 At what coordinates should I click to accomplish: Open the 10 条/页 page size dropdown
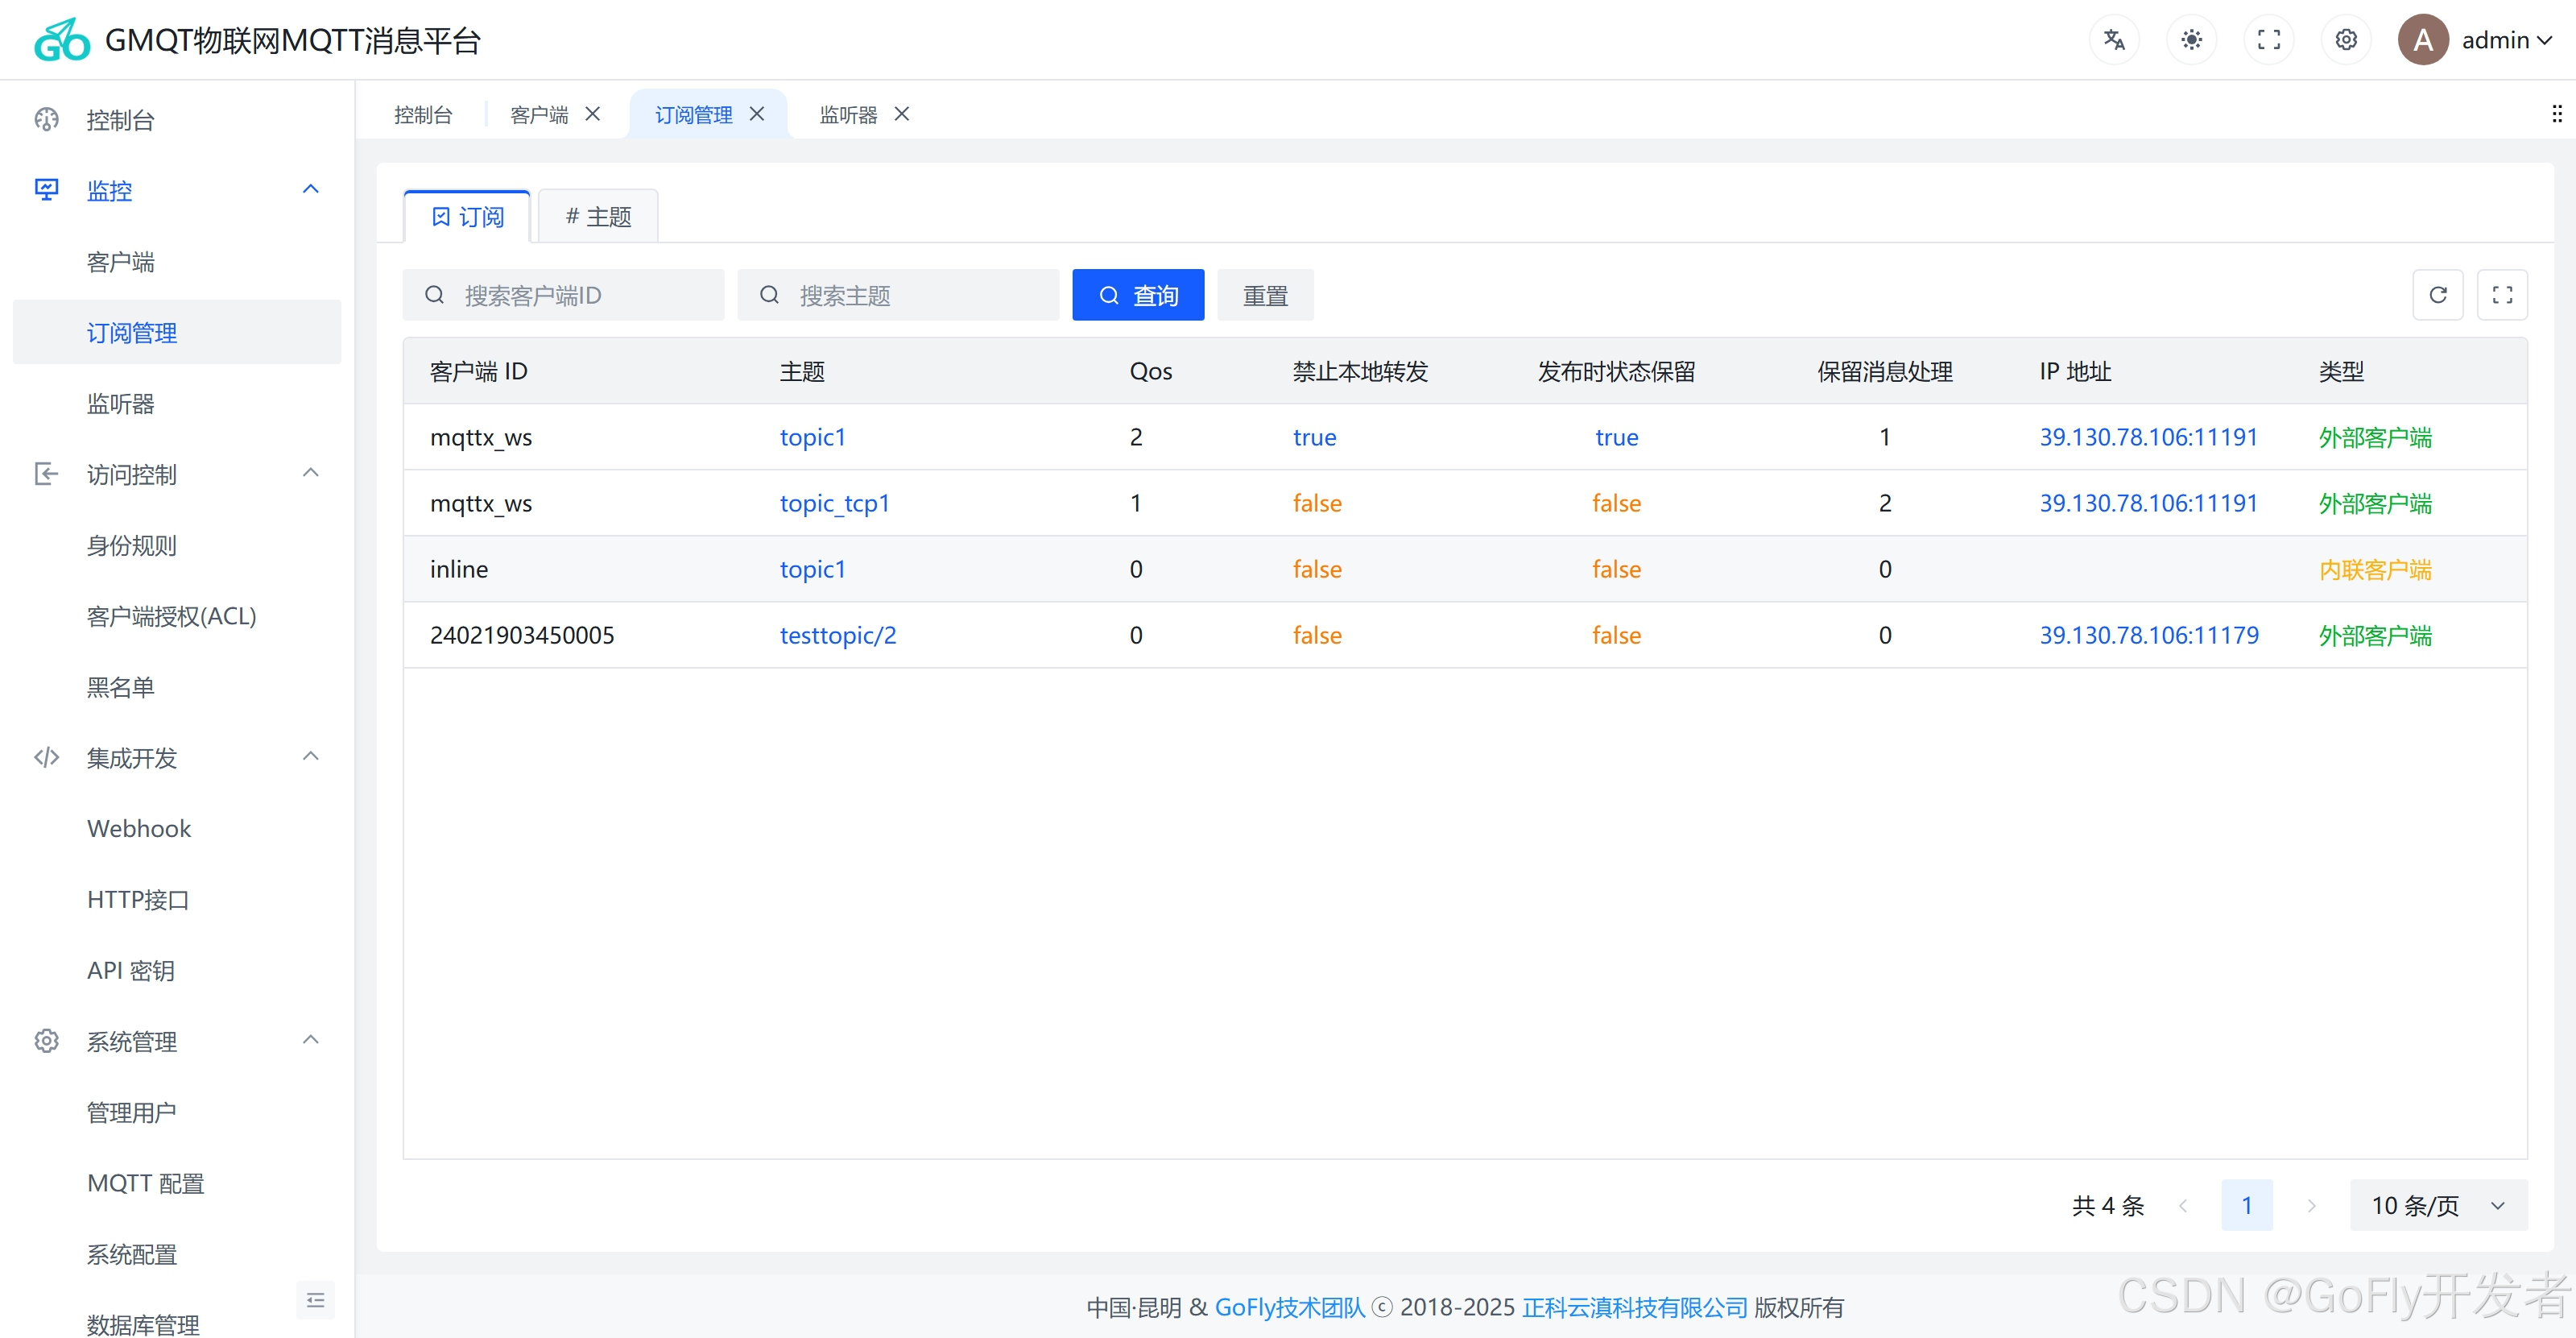point(2437,1205)
